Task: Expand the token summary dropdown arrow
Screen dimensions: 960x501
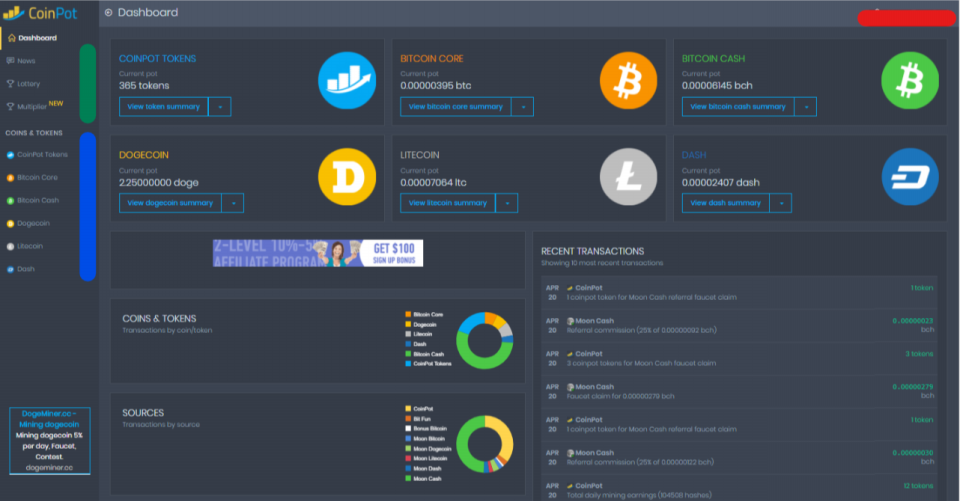Action: click(x=220, y=107)
